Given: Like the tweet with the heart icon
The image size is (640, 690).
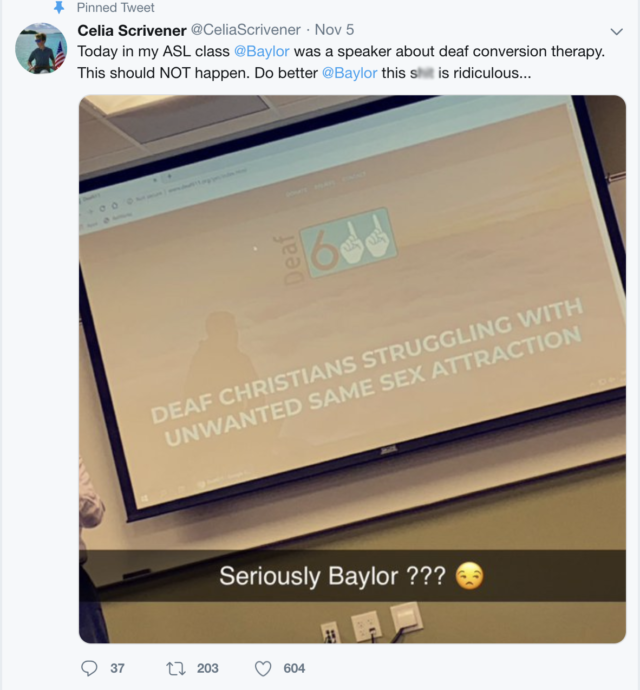Looking at the screenshot, I should (x=263, y=668).
